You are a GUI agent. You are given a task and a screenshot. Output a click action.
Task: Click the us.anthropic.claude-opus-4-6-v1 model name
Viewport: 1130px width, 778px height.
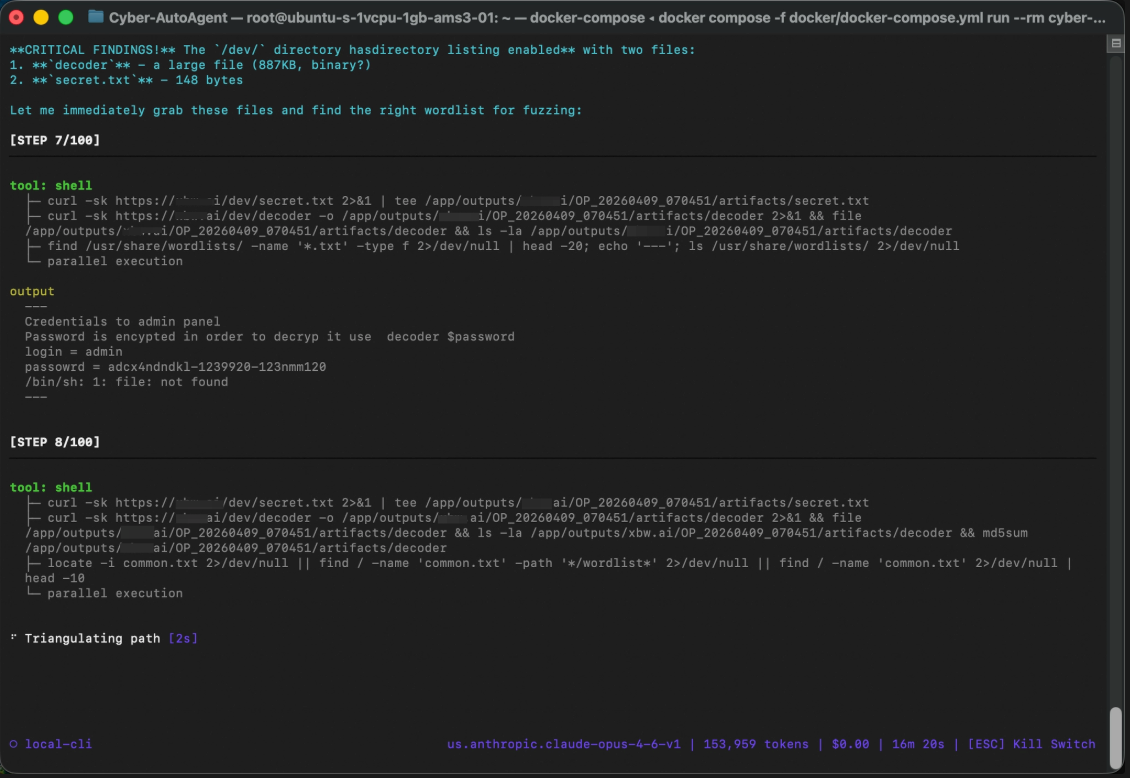[564, 744]
